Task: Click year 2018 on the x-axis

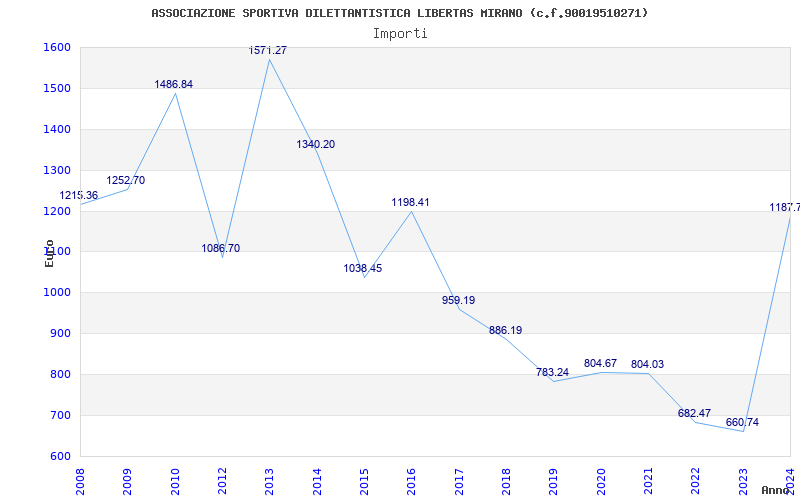Action: click(x=506, y=482)
